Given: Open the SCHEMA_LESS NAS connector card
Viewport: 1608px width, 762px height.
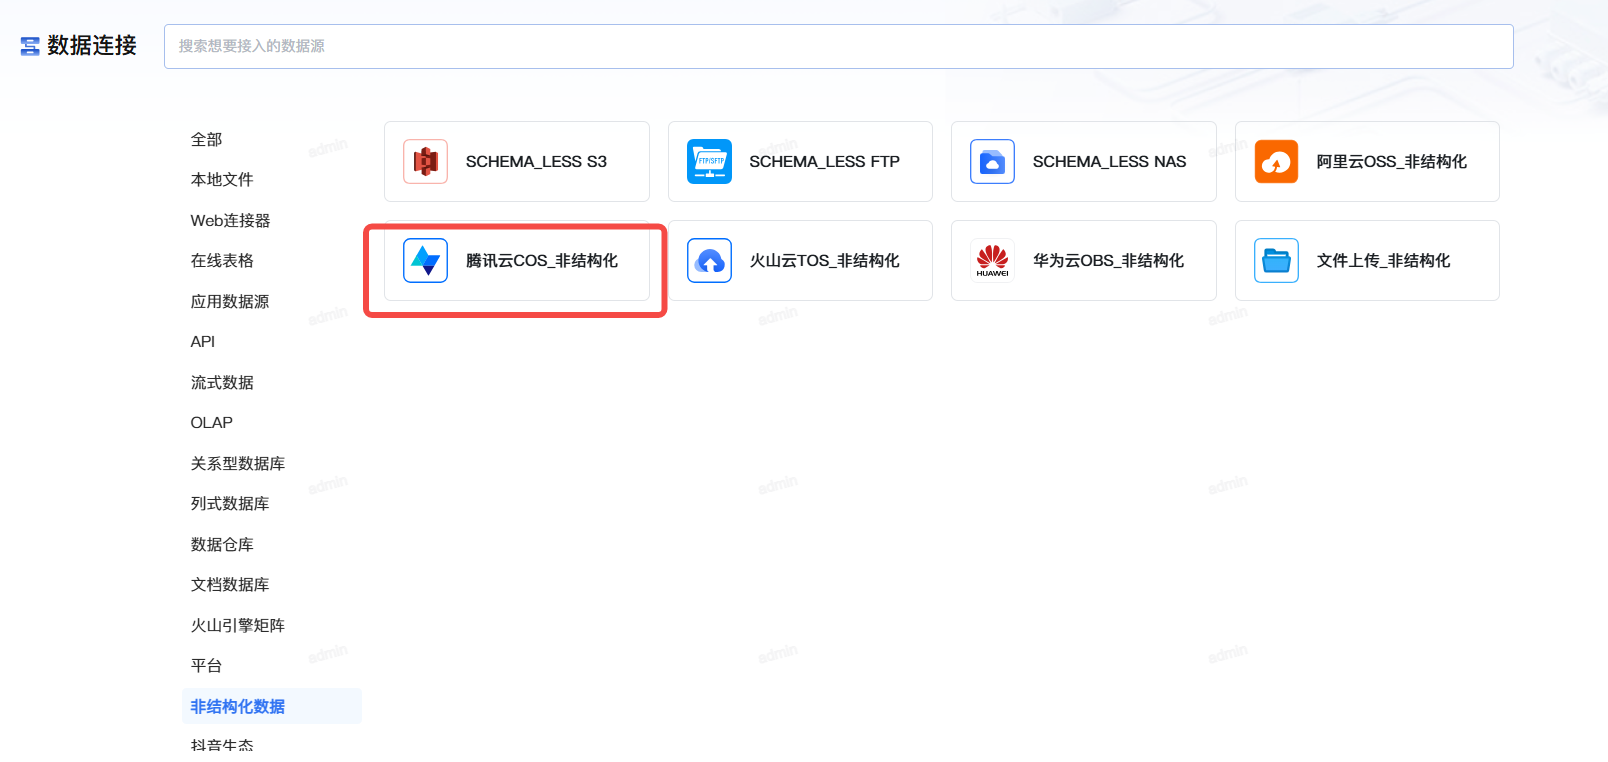Looking at the screenshot, I should [1084, 162].
